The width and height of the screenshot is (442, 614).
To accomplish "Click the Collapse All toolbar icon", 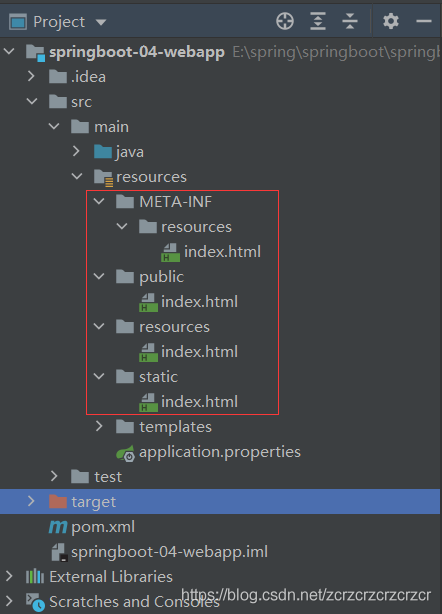I will point(350,21).
